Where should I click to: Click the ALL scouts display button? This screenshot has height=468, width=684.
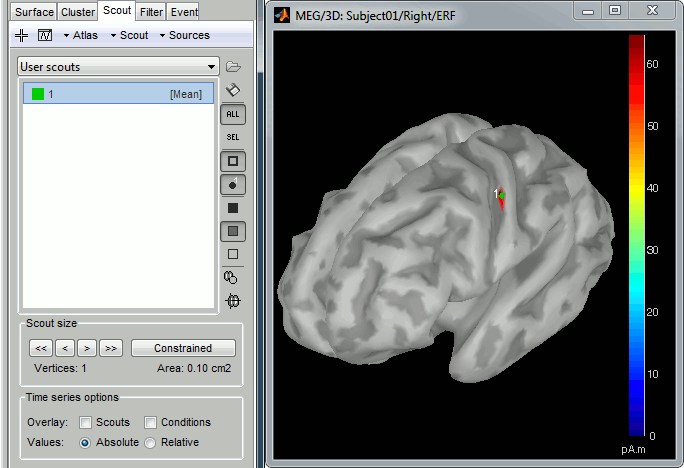(233, 114)
